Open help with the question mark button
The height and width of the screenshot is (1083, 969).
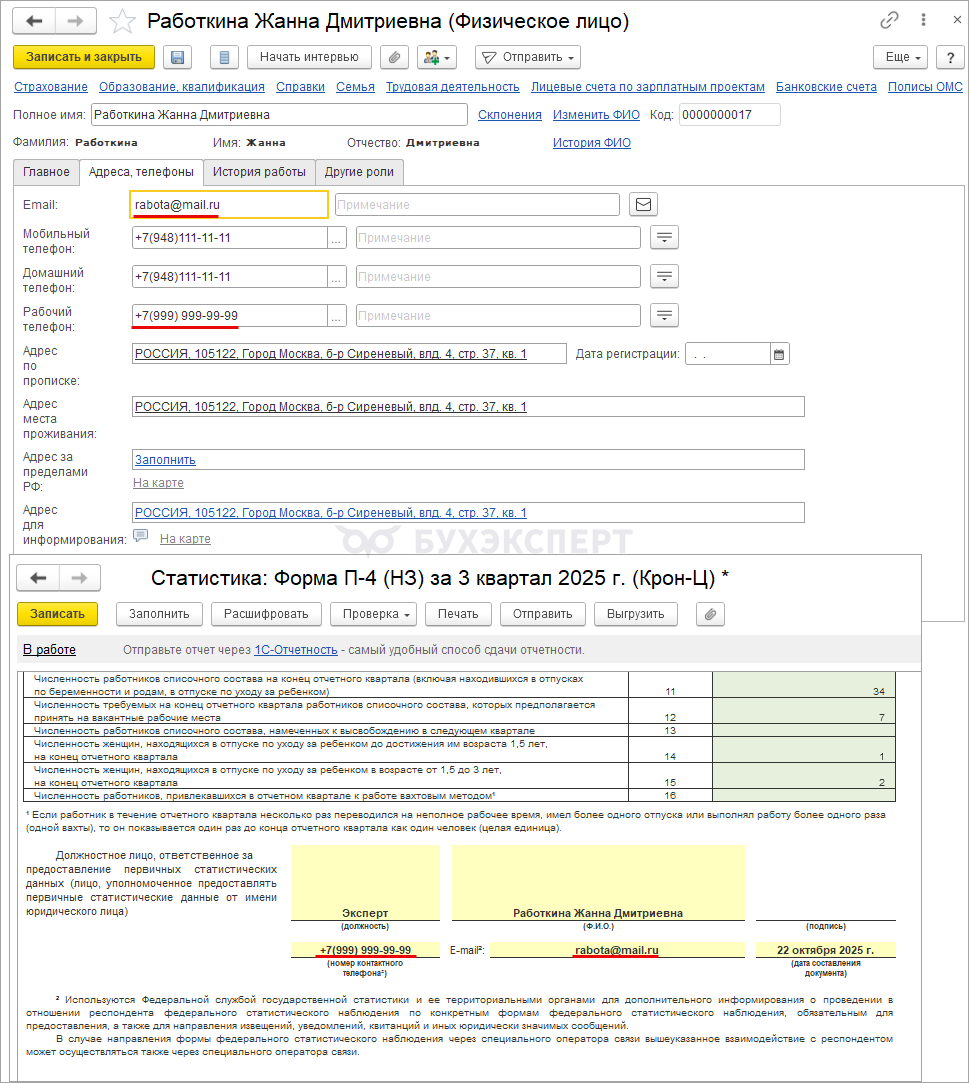click(x=950, y=57)
